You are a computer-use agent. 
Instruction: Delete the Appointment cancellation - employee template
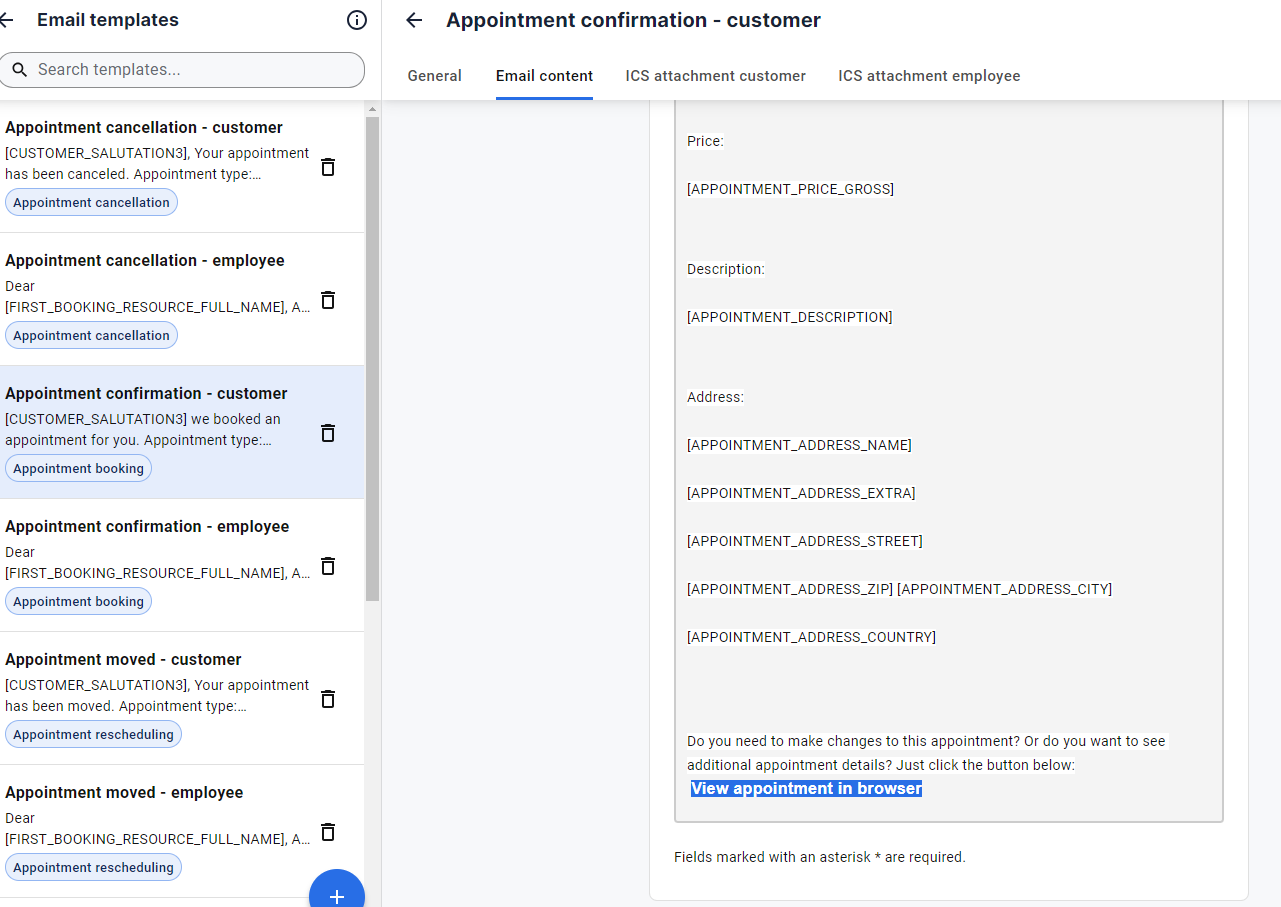pyautogui.click(x=327, y=300)
